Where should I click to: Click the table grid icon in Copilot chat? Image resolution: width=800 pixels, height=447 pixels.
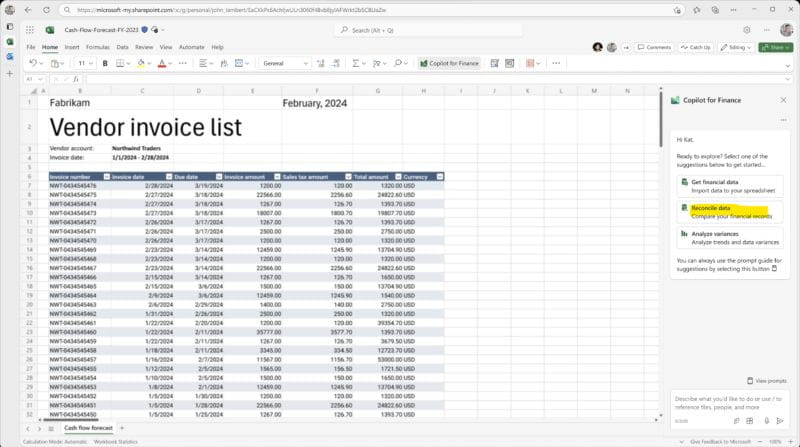pos(749,421)
